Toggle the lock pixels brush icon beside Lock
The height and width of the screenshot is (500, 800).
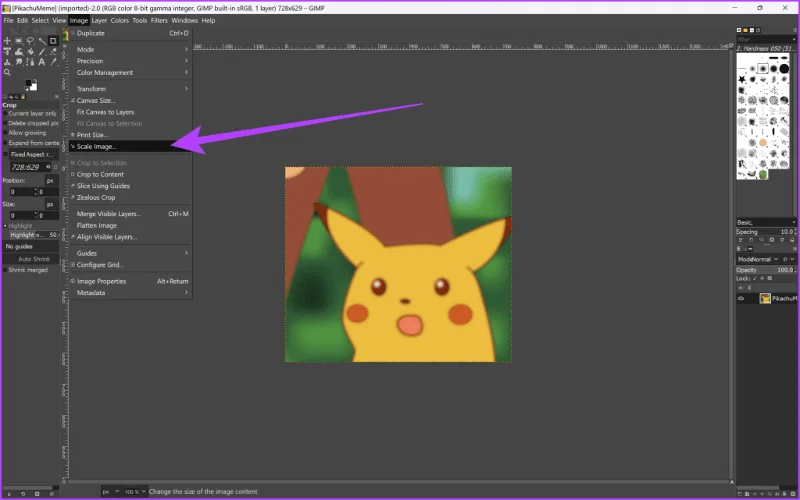click(x=755, y=278)
